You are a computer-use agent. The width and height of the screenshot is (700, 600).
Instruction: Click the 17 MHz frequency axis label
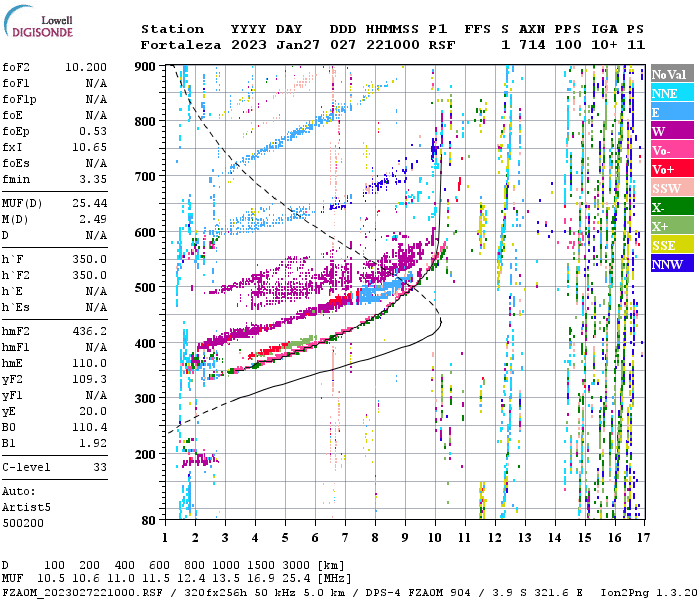(643, 538)
